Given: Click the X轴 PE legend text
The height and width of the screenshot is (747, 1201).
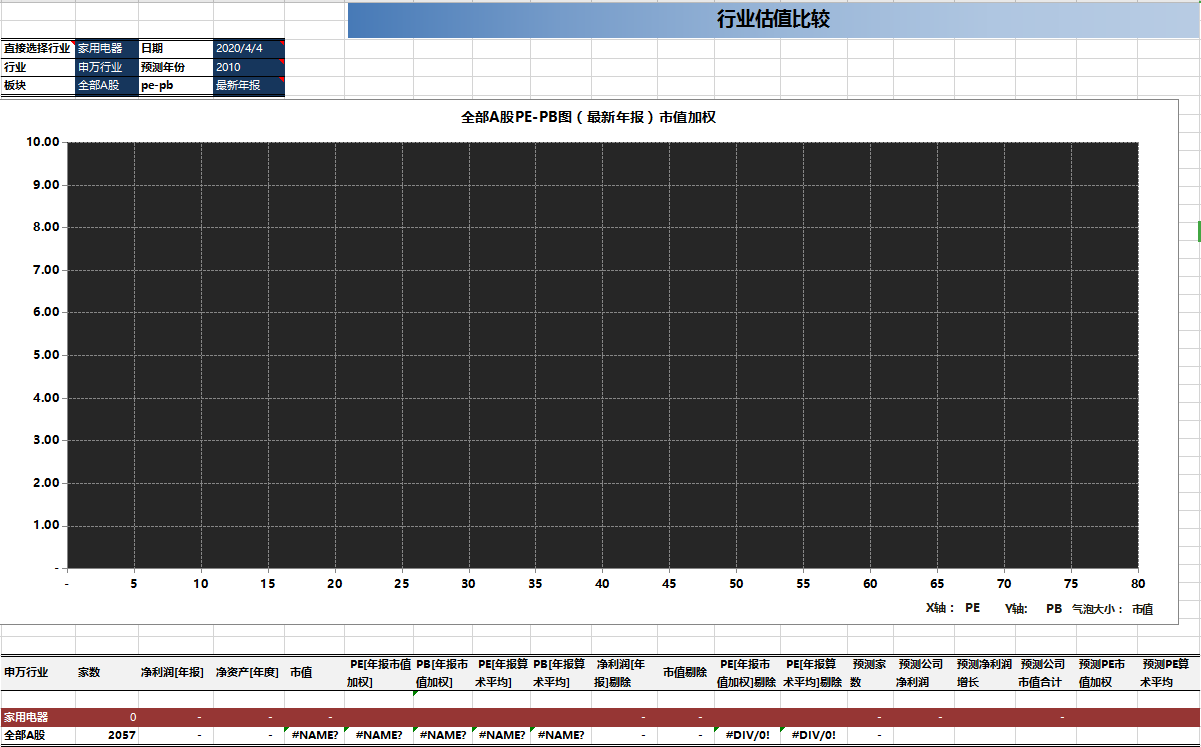Looking at the screenshot, I should [x=953, y=608].
